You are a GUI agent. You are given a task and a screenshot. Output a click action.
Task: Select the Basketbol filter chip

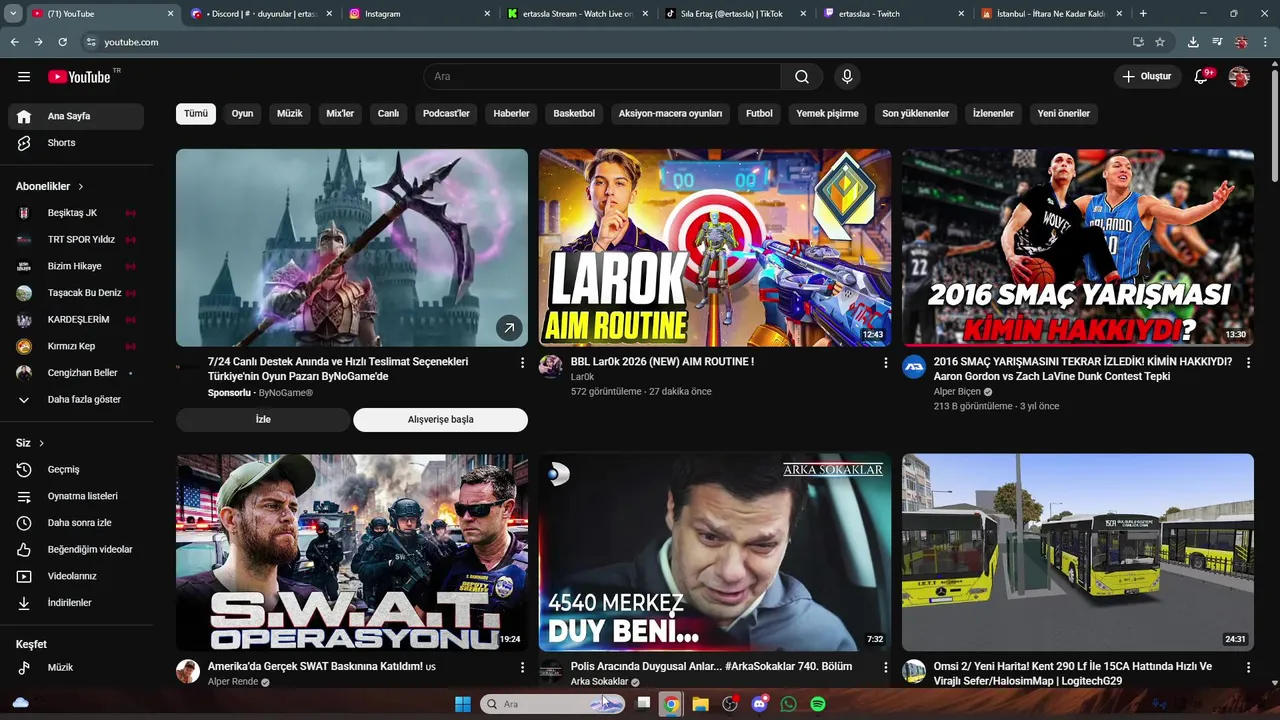574,114
